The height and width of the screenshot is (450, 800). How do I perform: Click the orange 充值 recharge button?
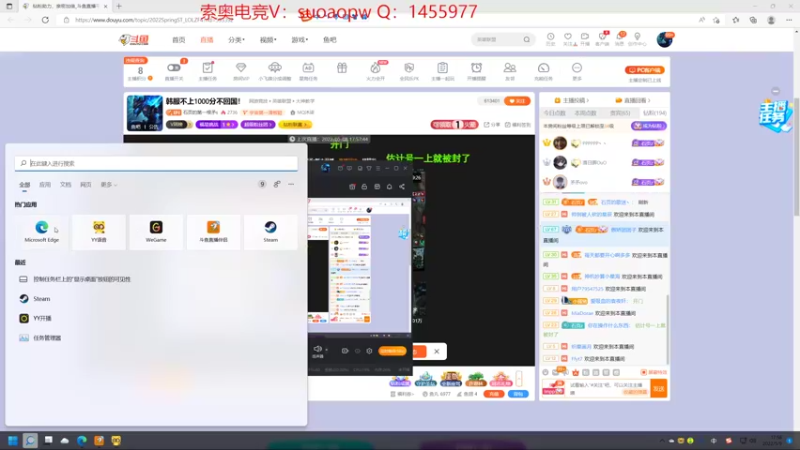[x=493, y=394]
